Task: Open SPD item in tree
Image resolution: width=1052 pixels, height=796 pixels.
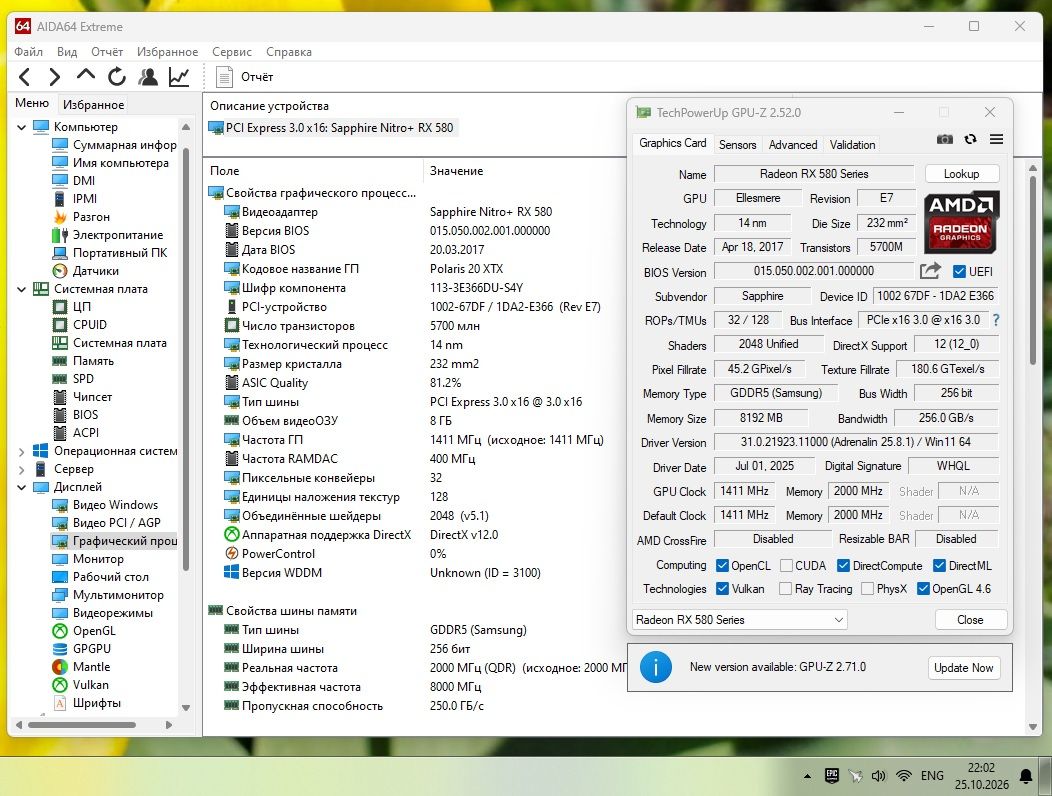Action: (83, 379)
